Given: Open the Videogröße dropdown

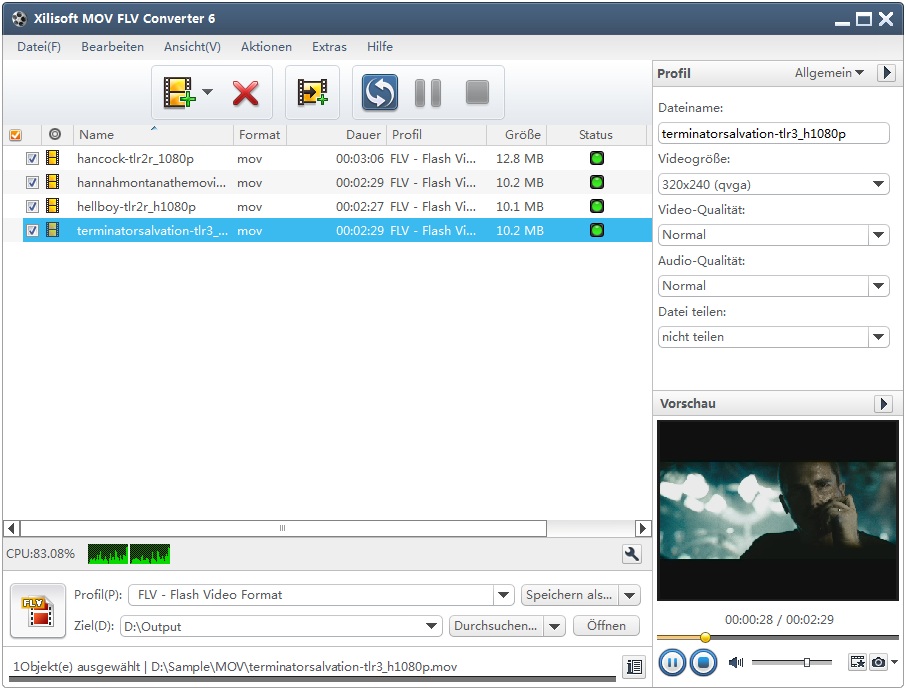Looking at the screenshot, I should 878,184.
